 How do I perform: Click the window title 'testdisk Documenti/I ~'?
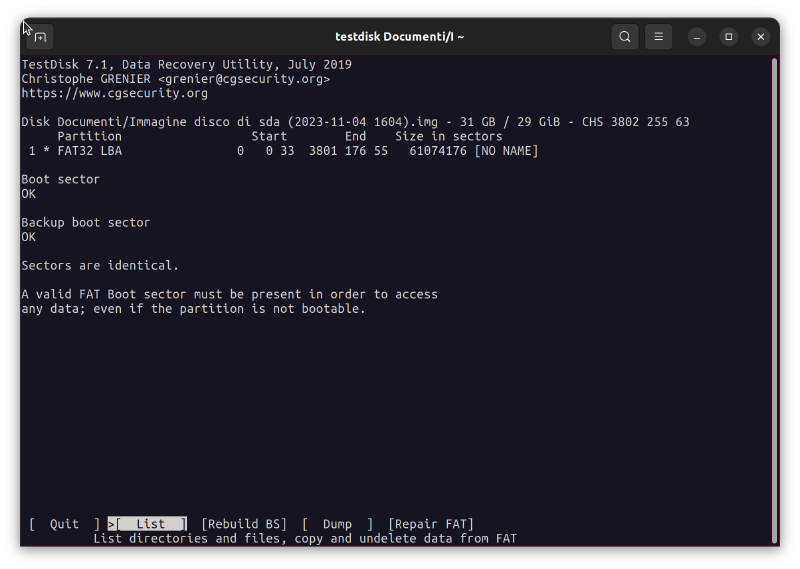[x=400, y=37]
